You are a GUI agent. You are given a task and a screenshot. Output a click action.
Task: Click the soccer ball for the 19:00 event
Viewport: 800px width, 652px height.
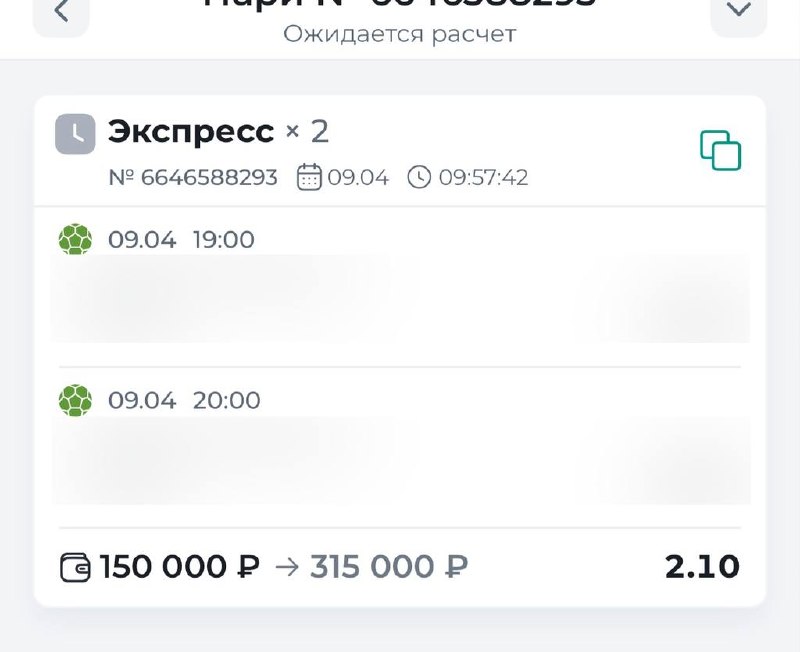(75, 240)
